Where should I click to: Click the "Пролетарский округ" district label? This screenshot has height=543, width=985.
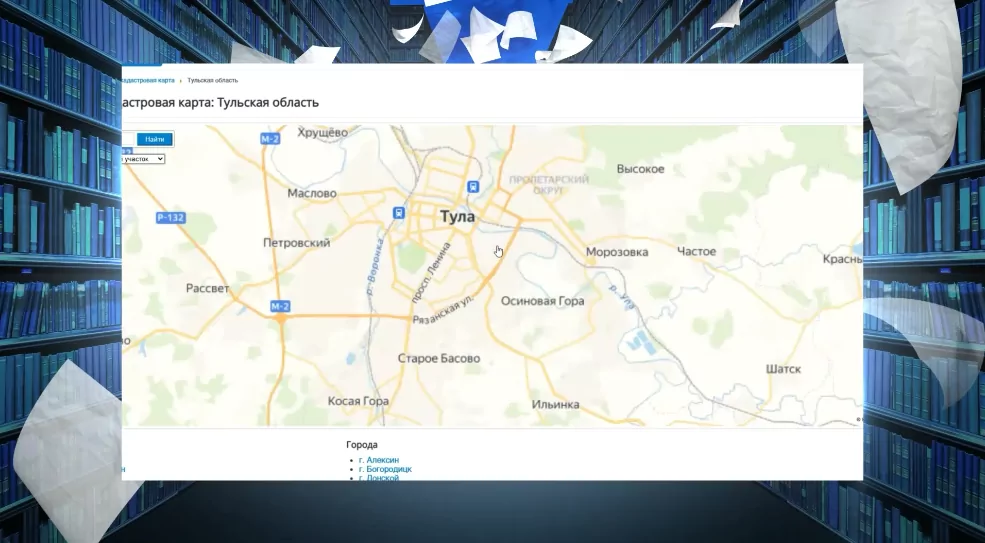pyautogui.click(x=549, y=185)
